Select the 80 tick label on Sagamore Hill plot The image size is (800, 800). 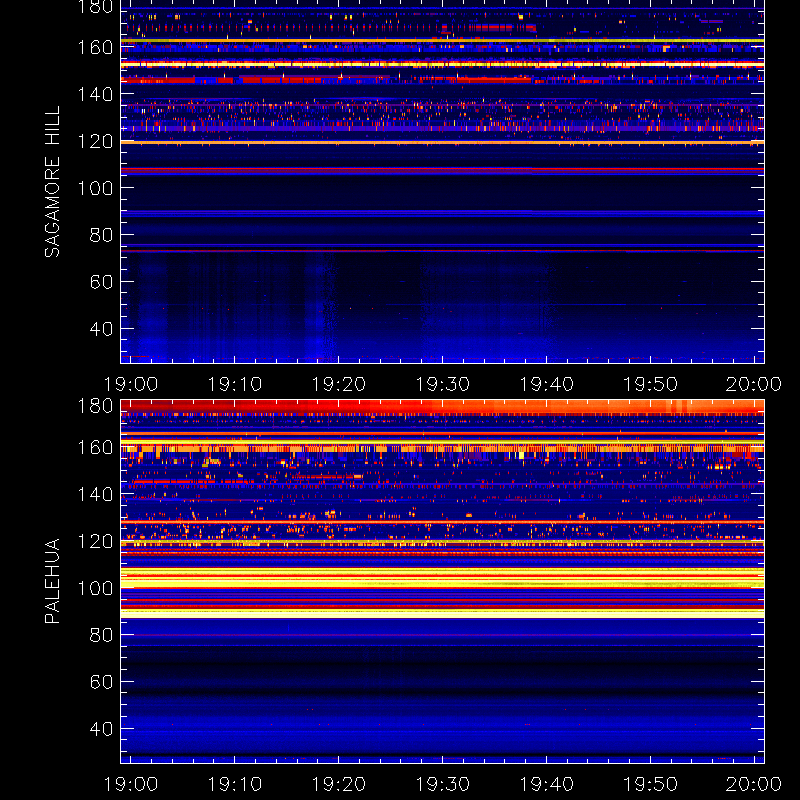[x=101, y=235]
